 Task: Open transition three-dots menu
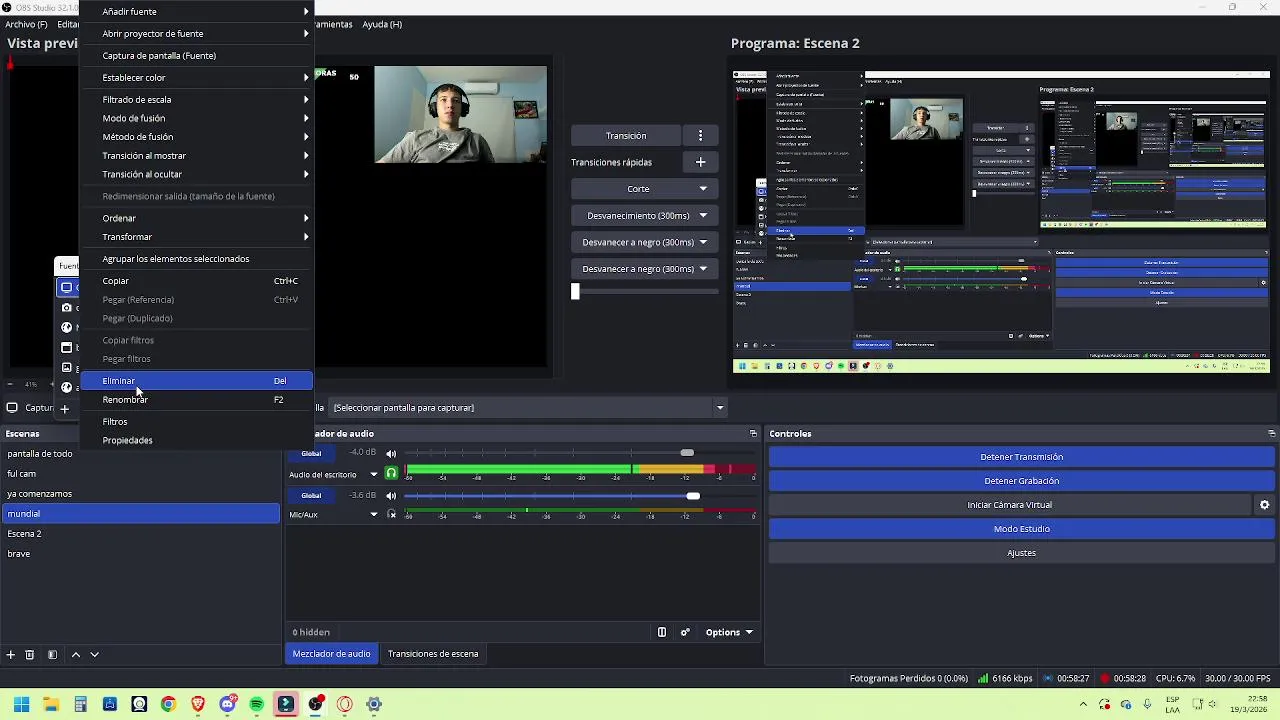pos(700,135)
